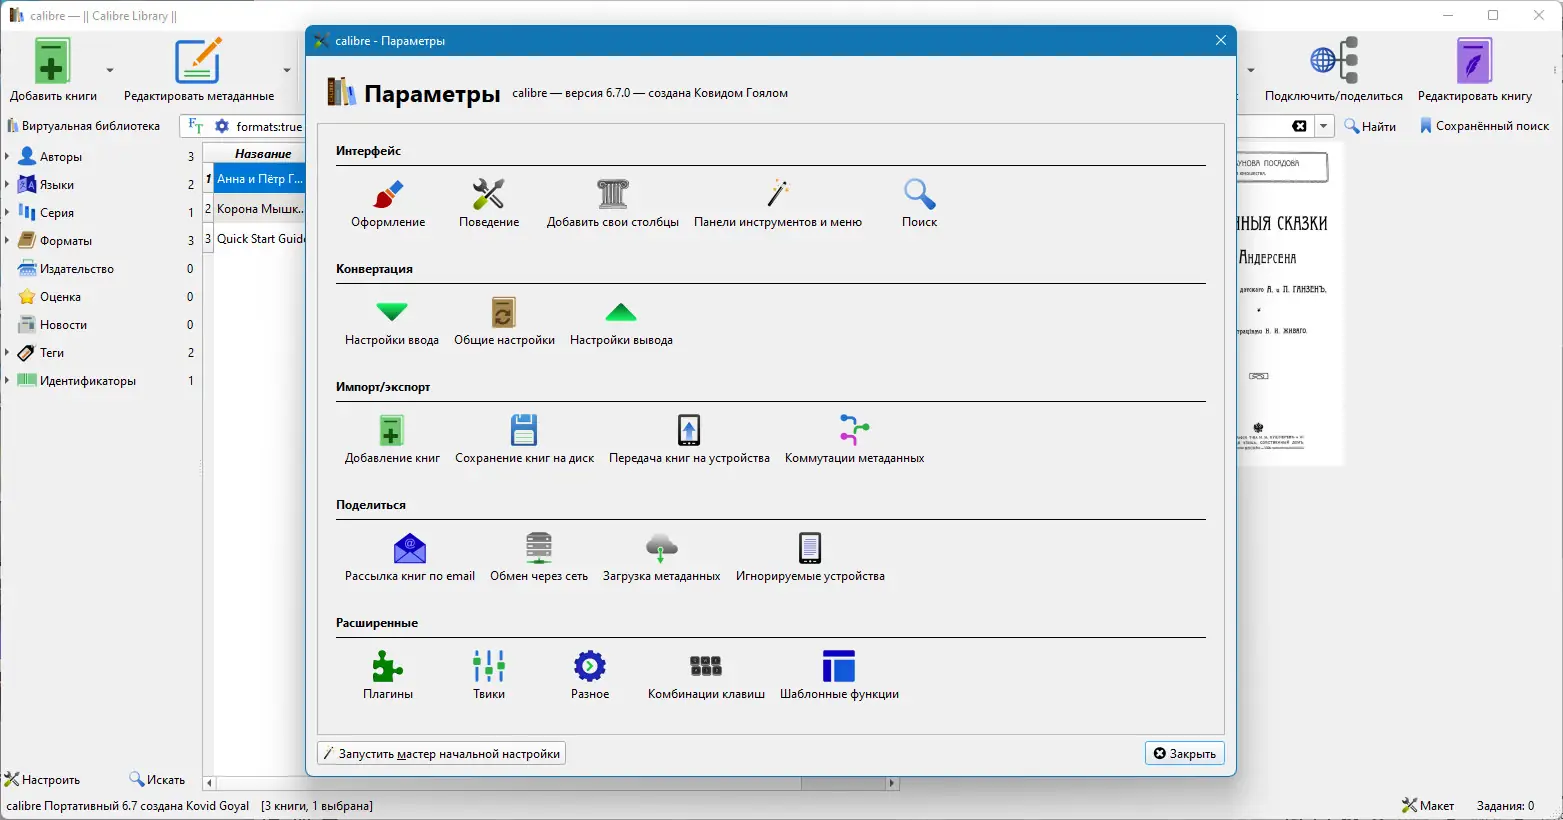Open the Разное preferences
Image resolution: width=1563 pixels, height=820 pixels.
(590, 675)
